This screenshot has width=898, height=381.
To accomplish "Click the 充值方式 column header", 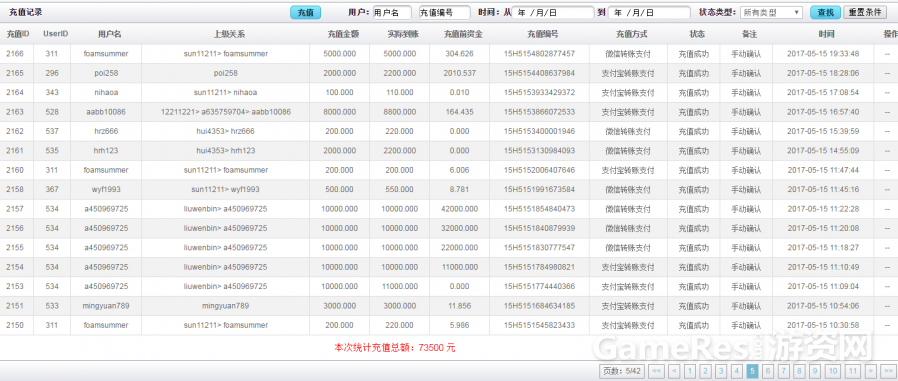I will click(x=632, y=34).
